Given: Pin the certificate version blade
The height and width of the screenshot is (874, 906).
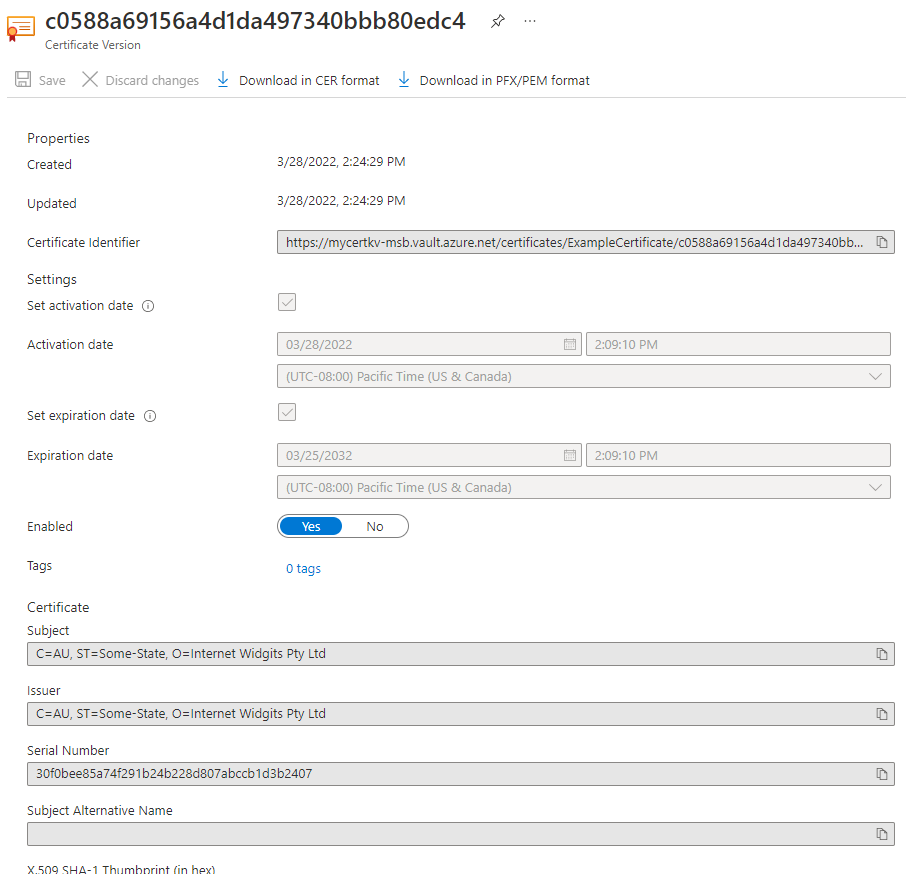Looking at the screenshot, I should click(497, 21).
